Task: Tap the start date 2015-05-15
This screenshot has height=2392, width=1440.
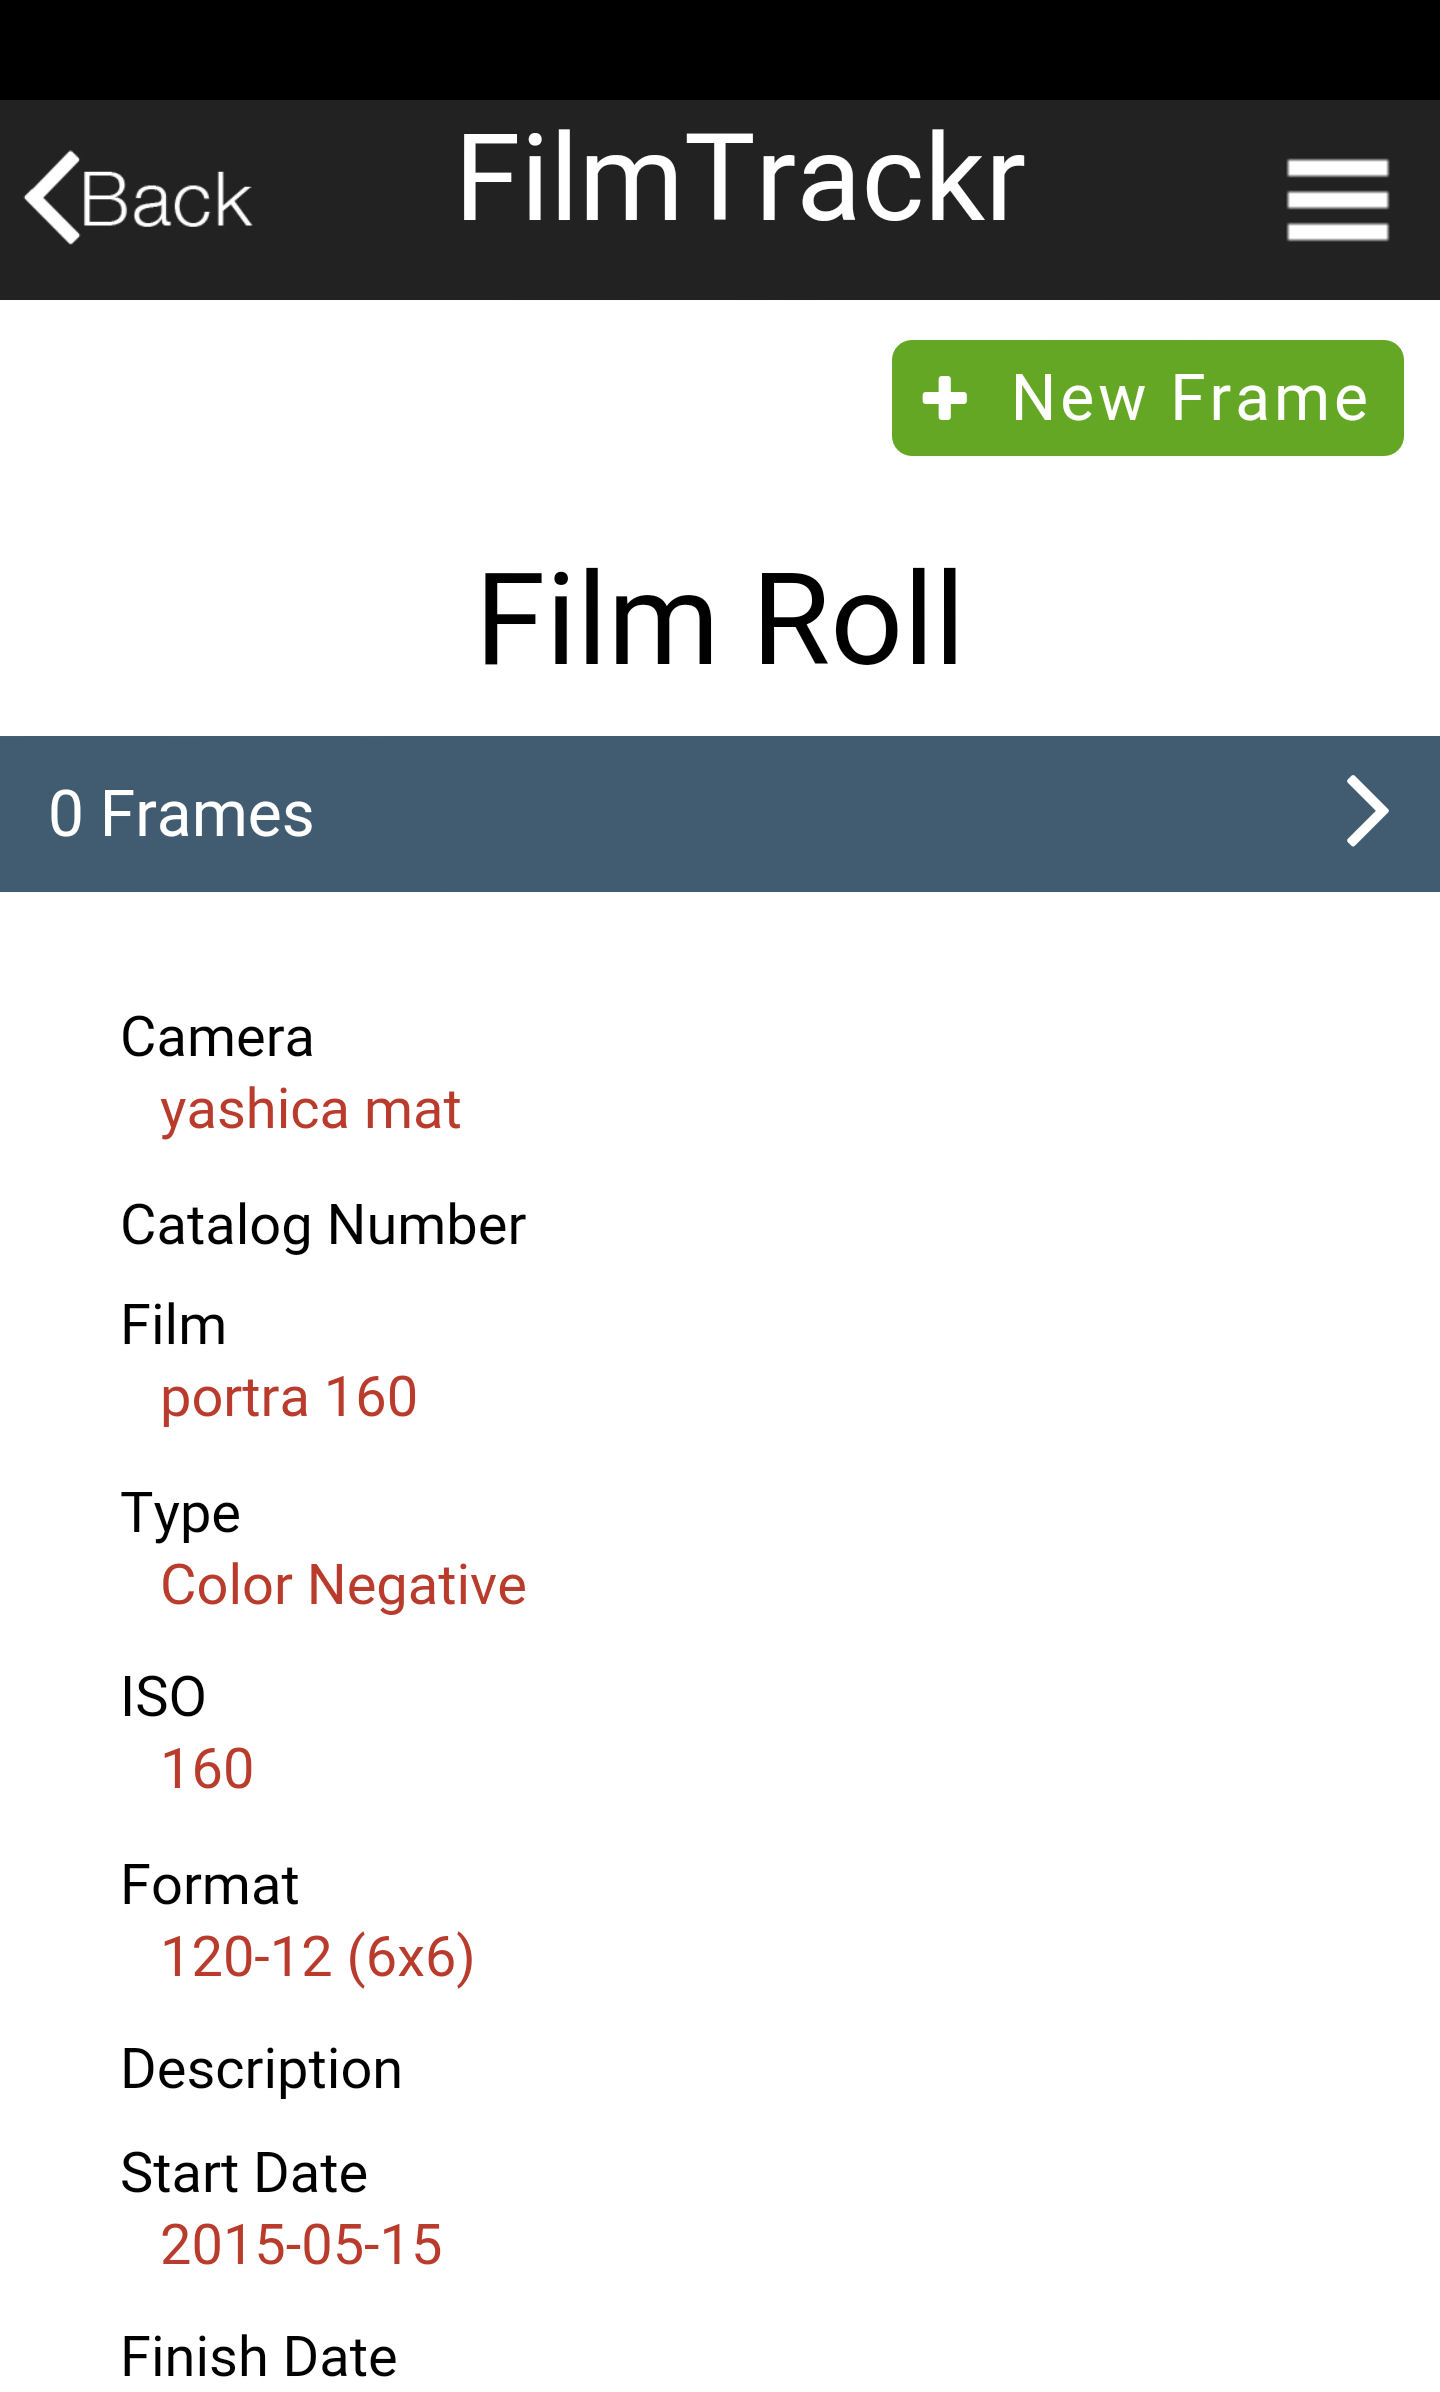Action: pyautogui.click(x=301, y=2245)
